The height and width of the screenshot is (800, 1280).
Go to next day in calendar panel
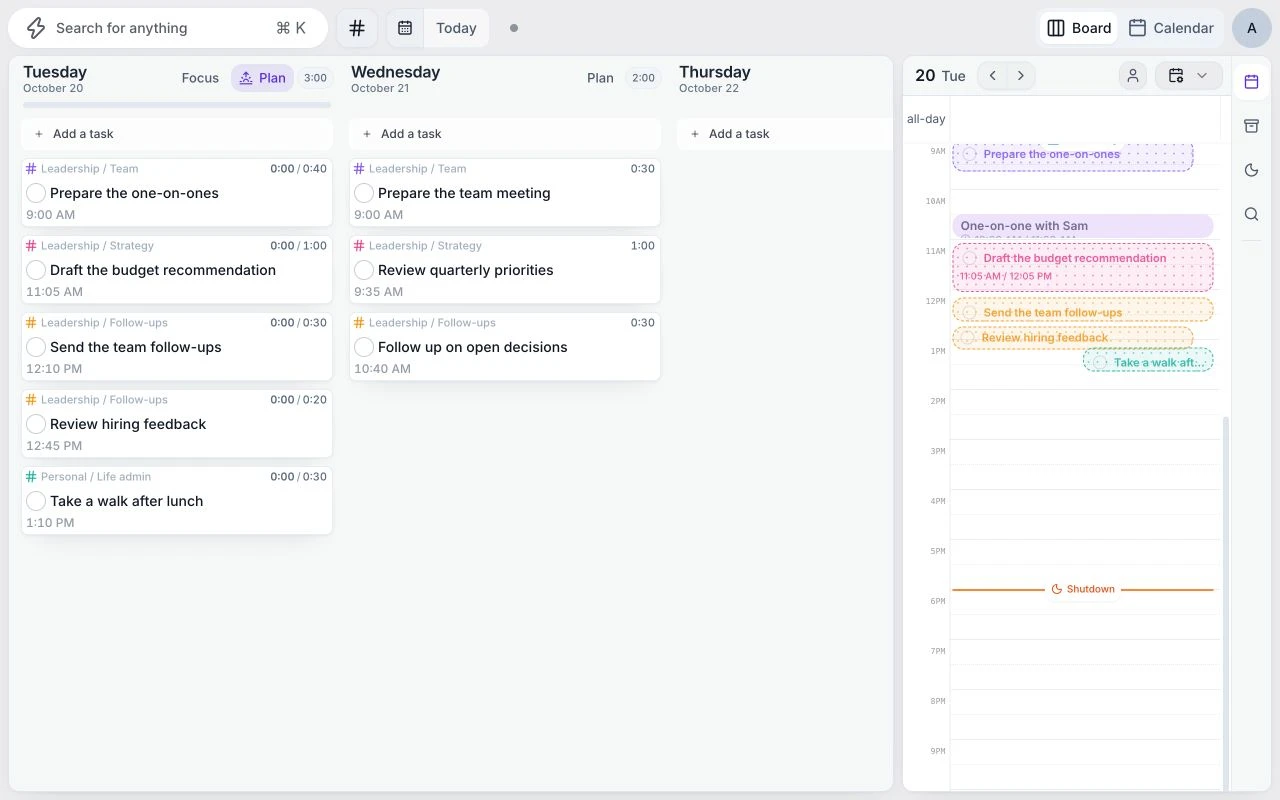[x=1020, y=76]
